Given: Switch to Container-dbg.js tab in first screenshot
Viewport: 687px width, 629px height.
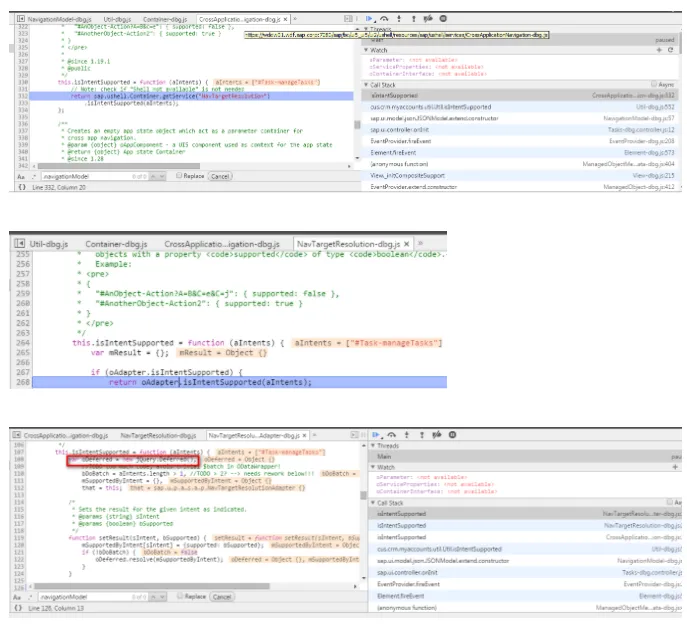Looking at the screenshot, I should (165, 19).
